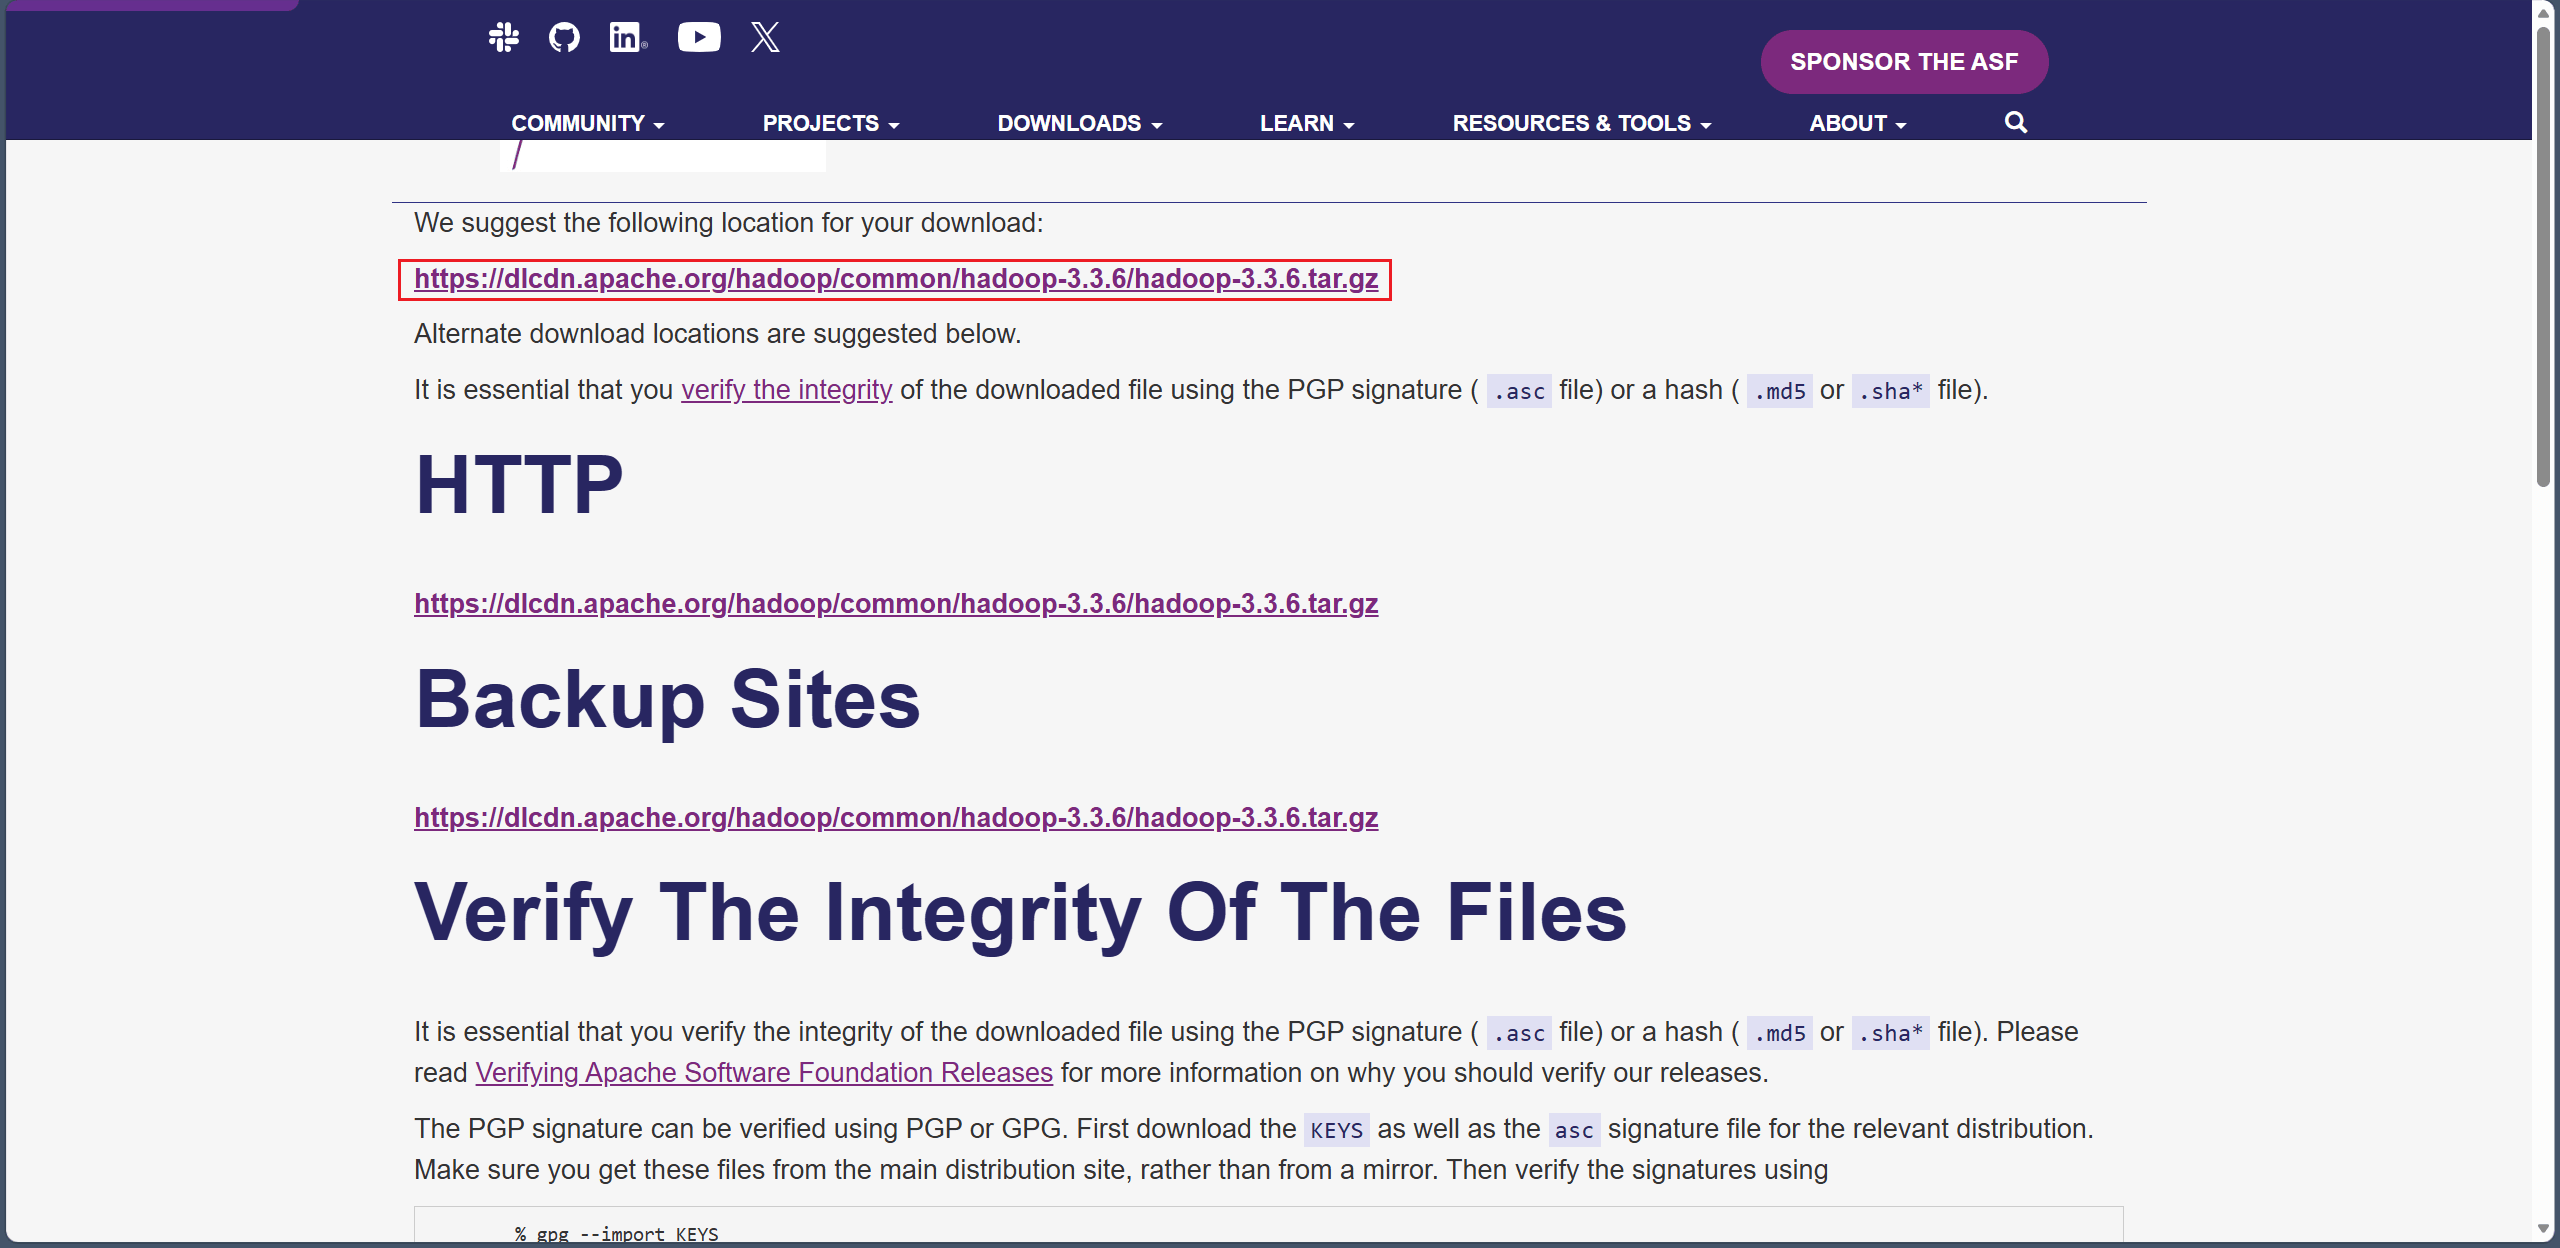The width and height of the screenshot is (2560, 1248).
Task: Open the Slack icon link
Action: (x=504, y=38)
